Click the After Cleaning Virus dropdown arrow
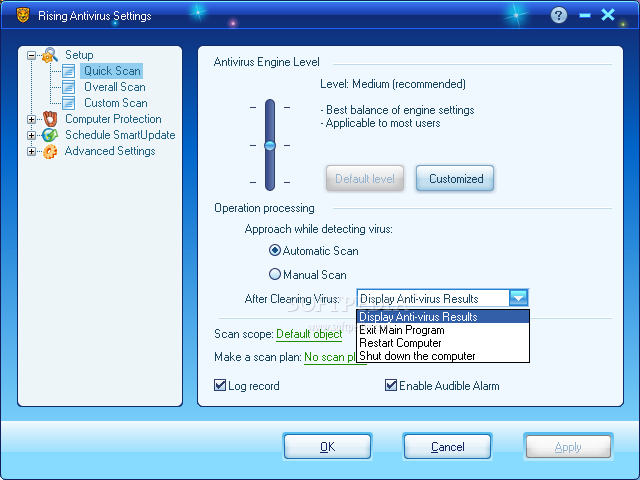 [518, 298]
